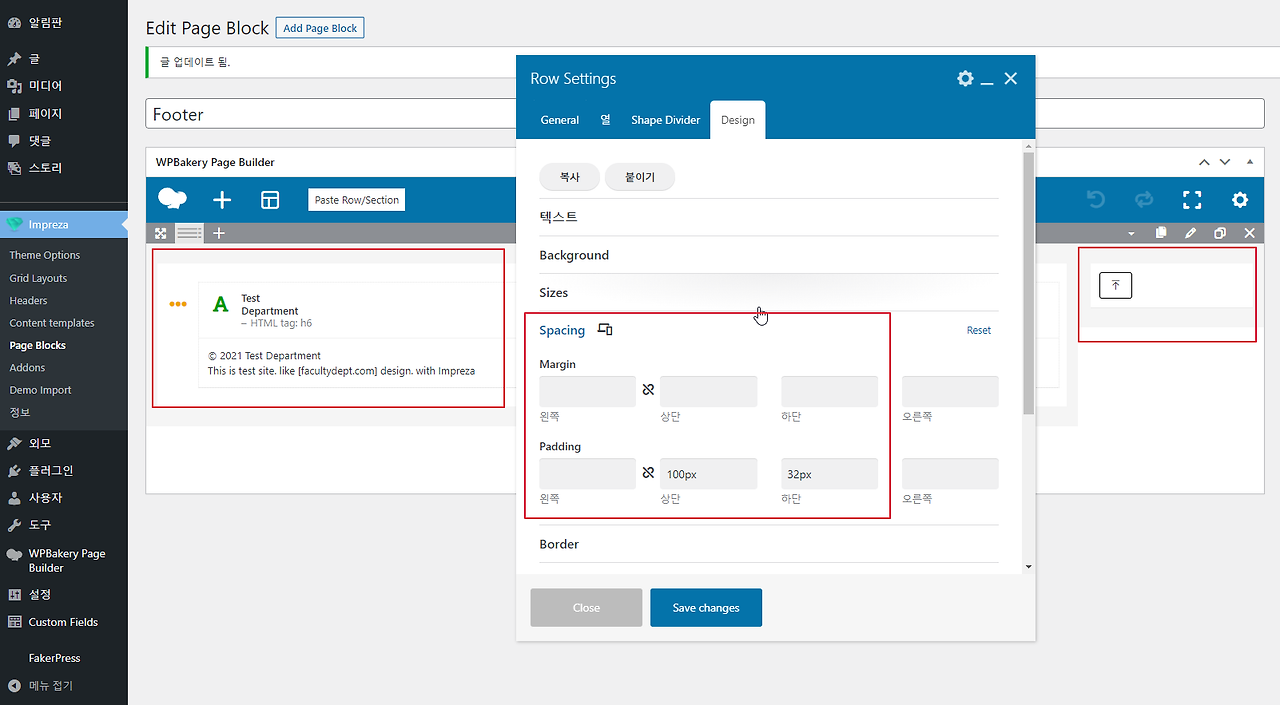Click the redo arrow icon
The width and height of the screenshot is (1280, 705).
pos(1144,200)
